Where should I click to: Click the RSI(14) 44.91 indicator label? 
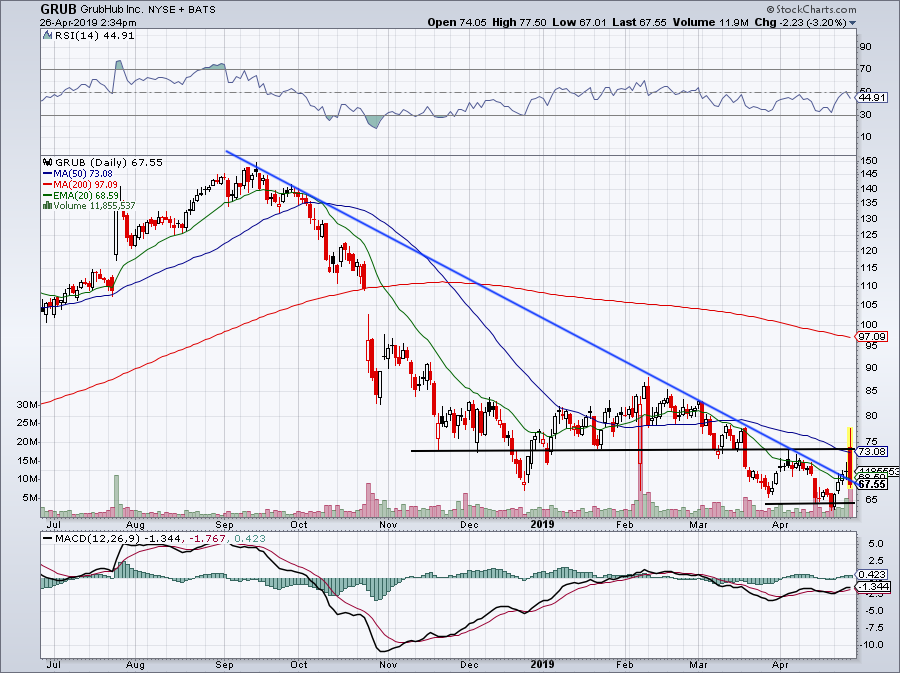pos(94,36)
